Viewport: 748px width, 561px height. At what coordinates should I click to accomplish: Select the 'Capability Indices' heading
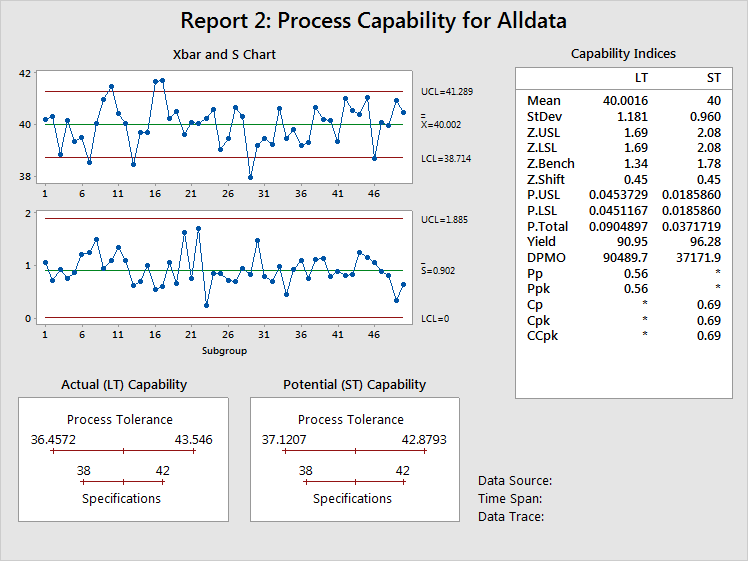[623, 53]
